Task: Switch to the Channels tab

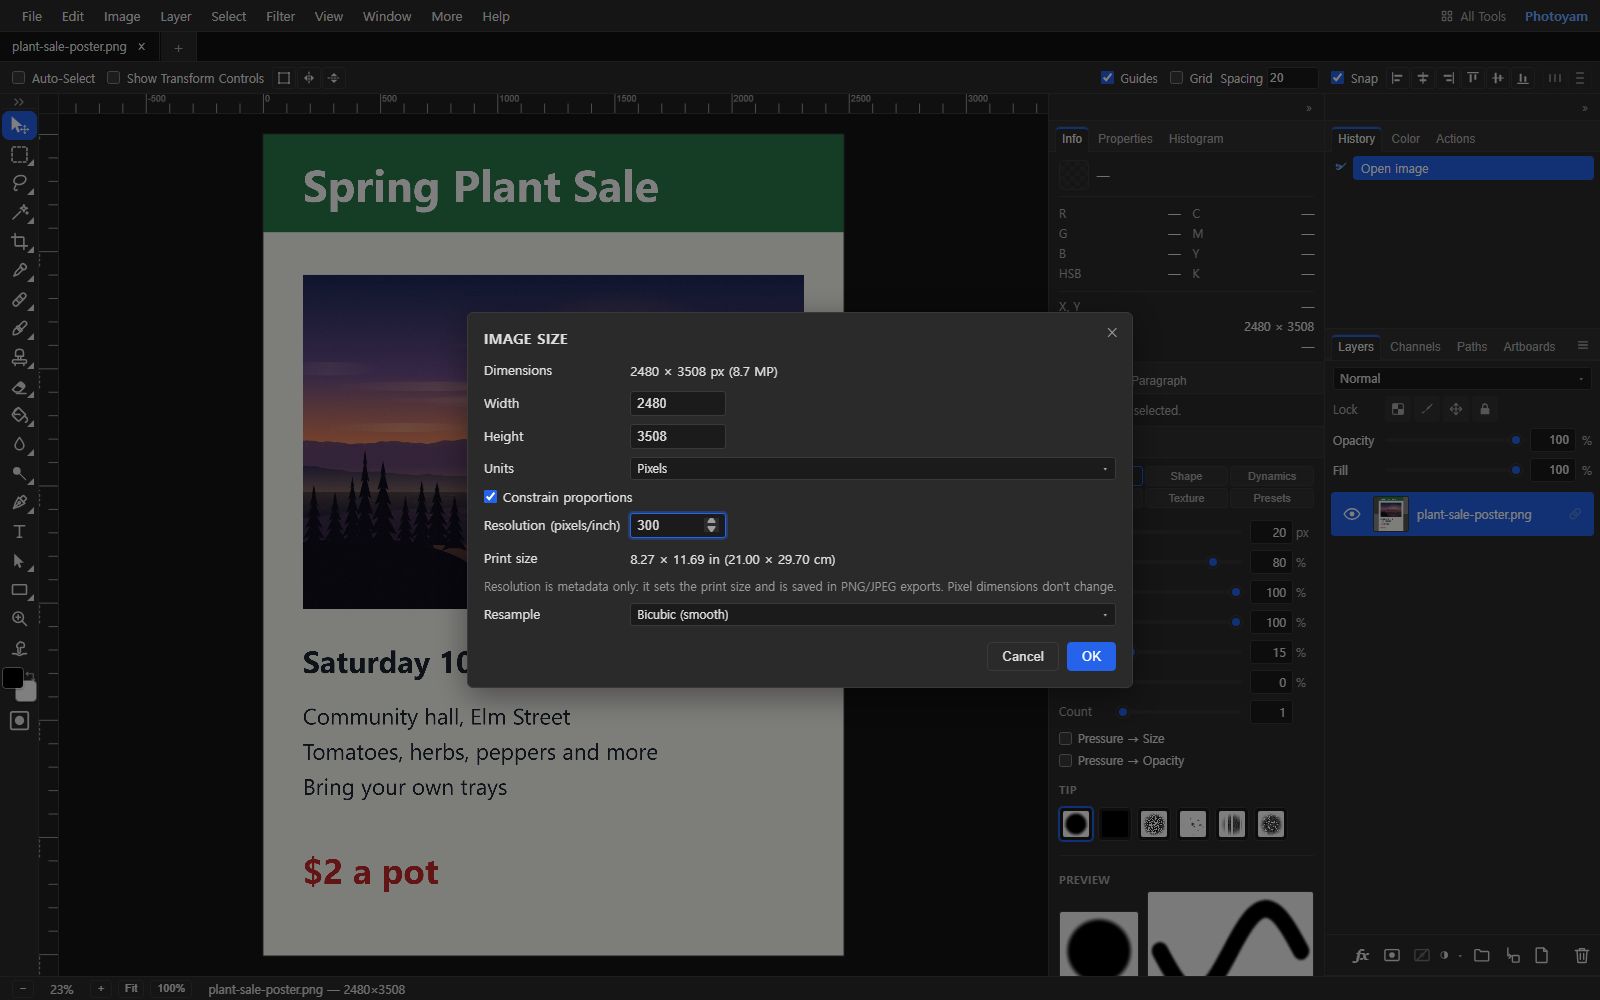Action: (x=1415, y=347)
